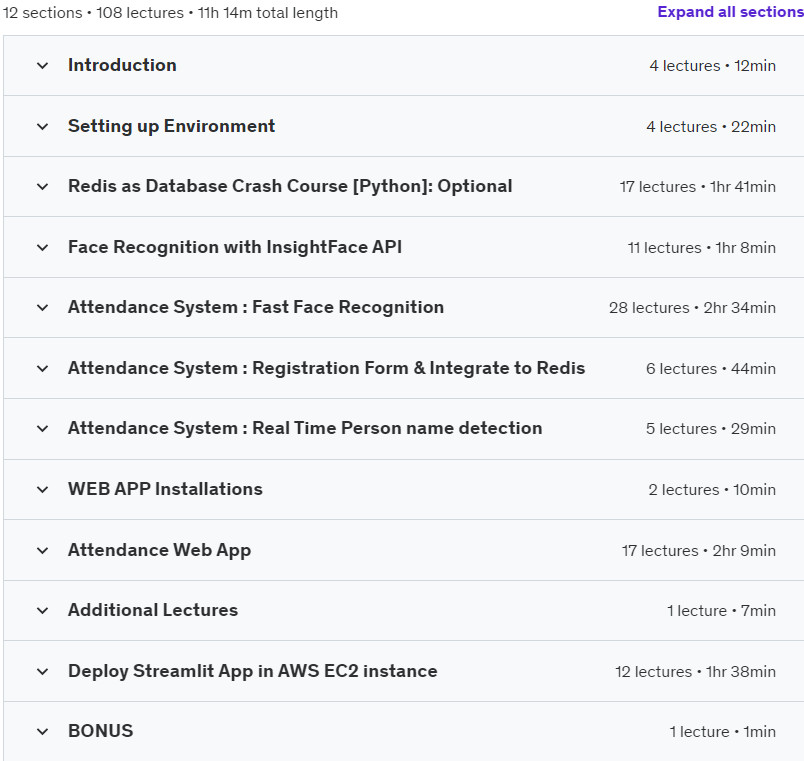
Task: Click the '11 lectures • 1hr 8min' text
Action: pyautogui.click(x=701, y=248)
